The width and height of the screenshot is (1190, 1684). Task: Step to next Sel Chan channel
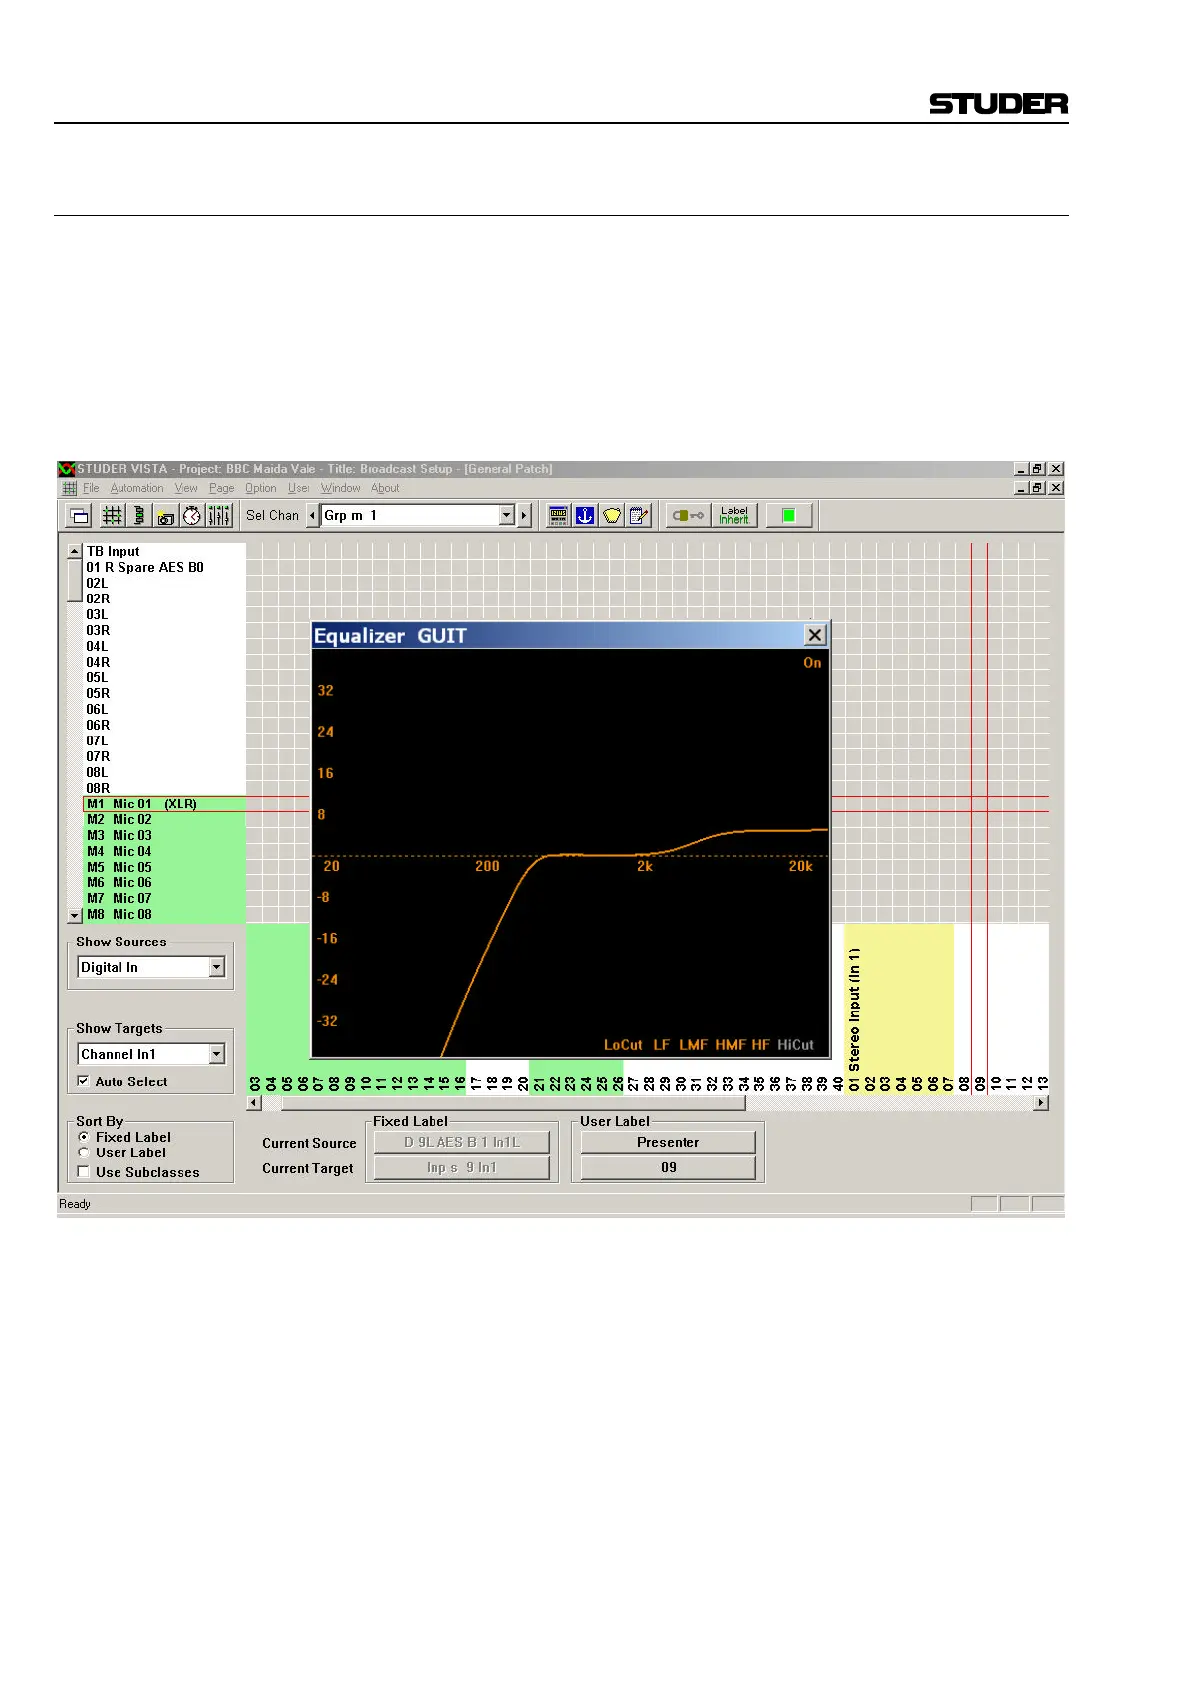[x=524, y=516]
